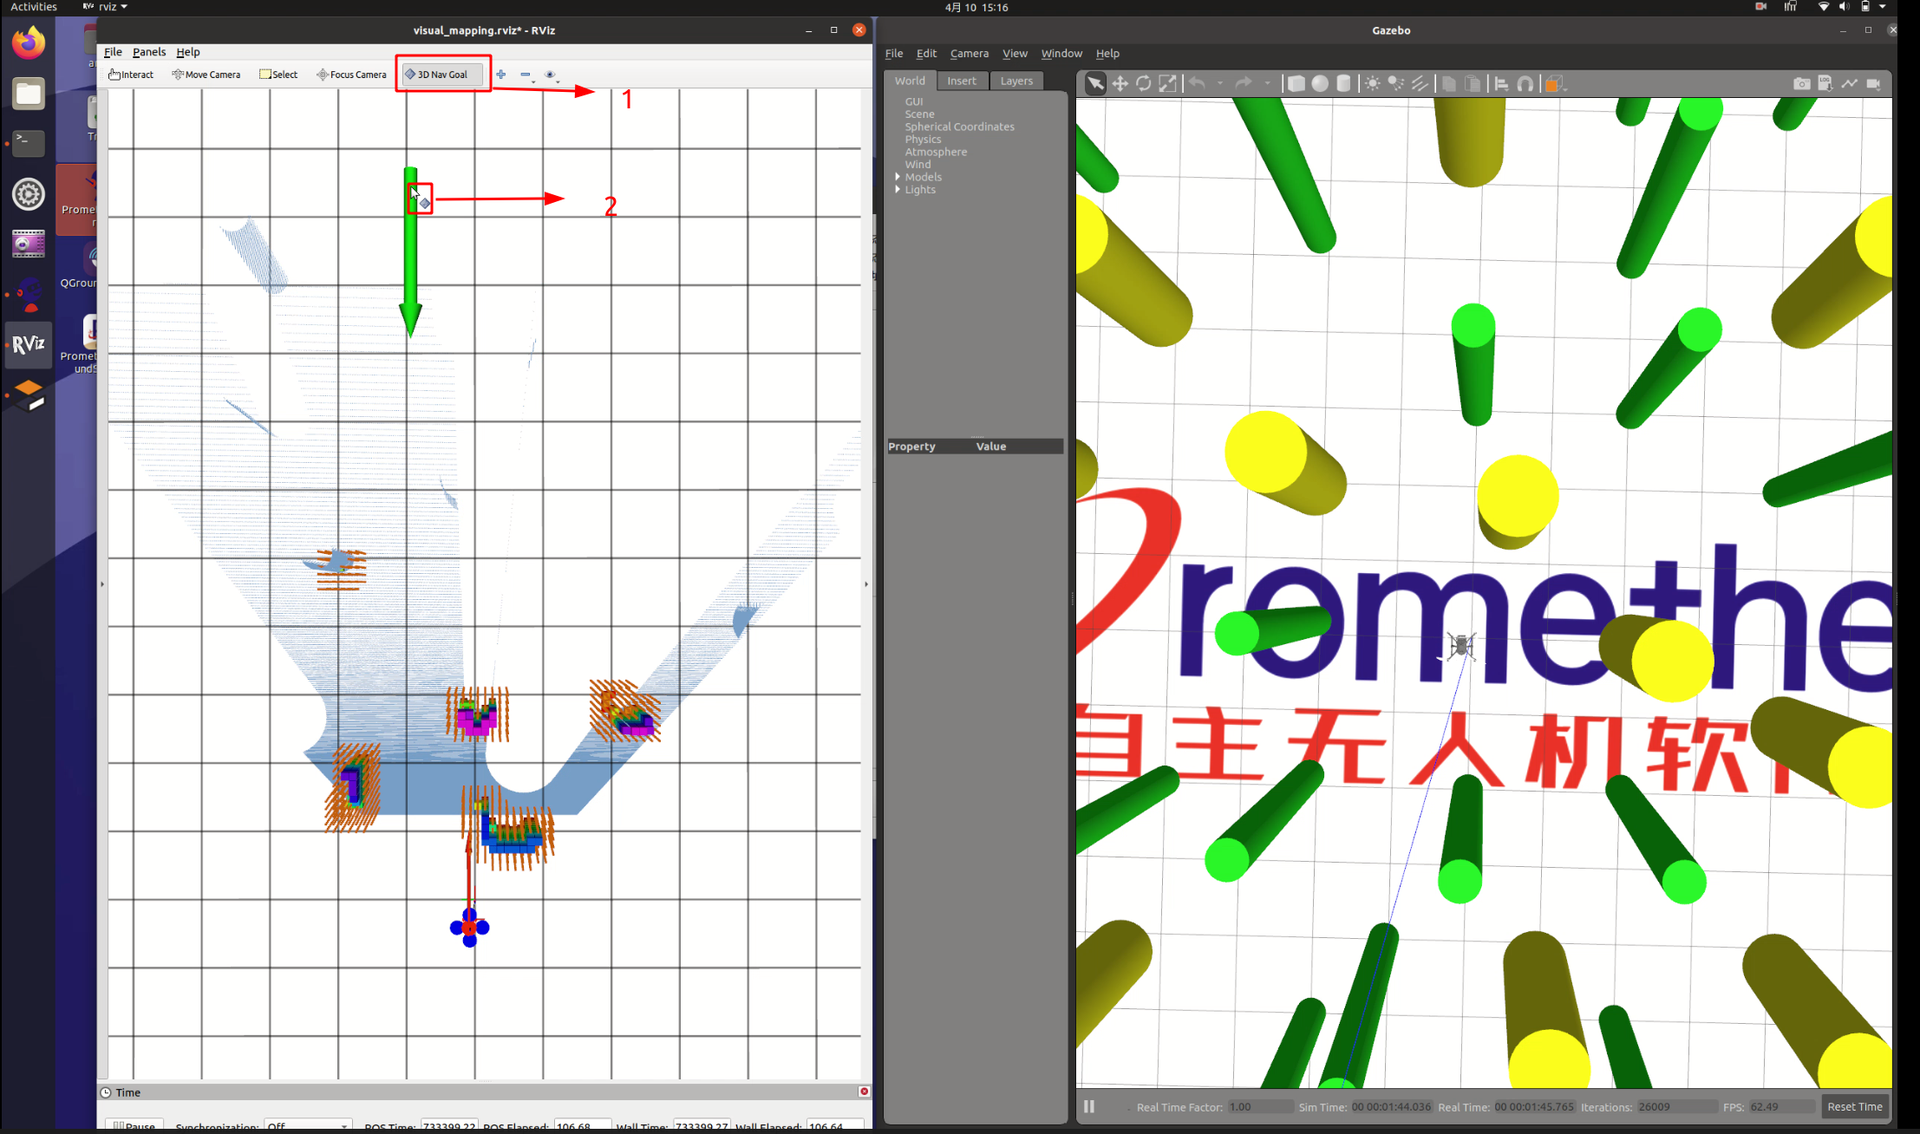Activate the Move Camera tool in RViz
Screen dimensions: 1920x1134
click(x=206, y=74)
